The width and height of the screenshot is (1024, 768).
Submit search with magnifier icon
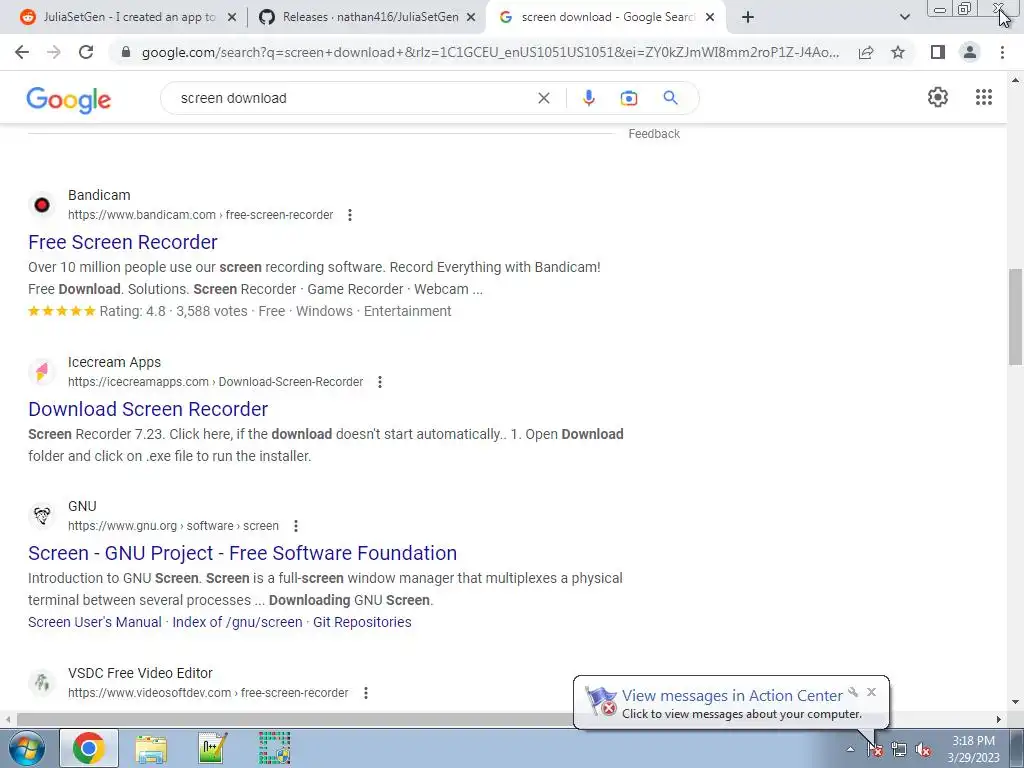pyautogui.click(x=670, y=98)
